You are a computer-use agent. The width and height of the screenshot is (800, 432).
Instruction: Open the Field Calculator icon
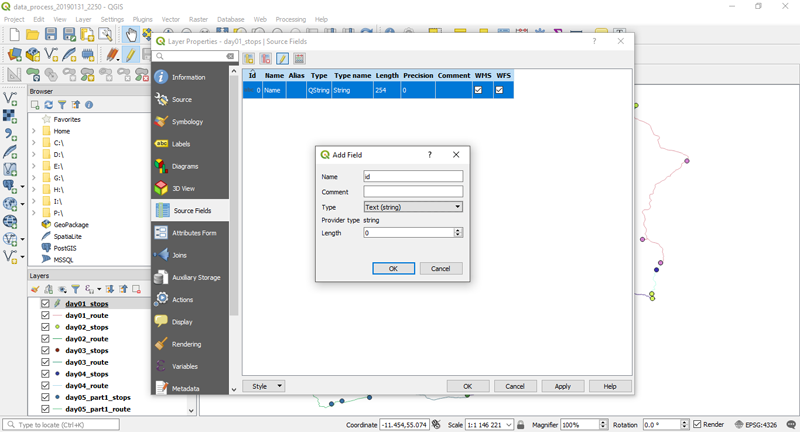(299, 59)
